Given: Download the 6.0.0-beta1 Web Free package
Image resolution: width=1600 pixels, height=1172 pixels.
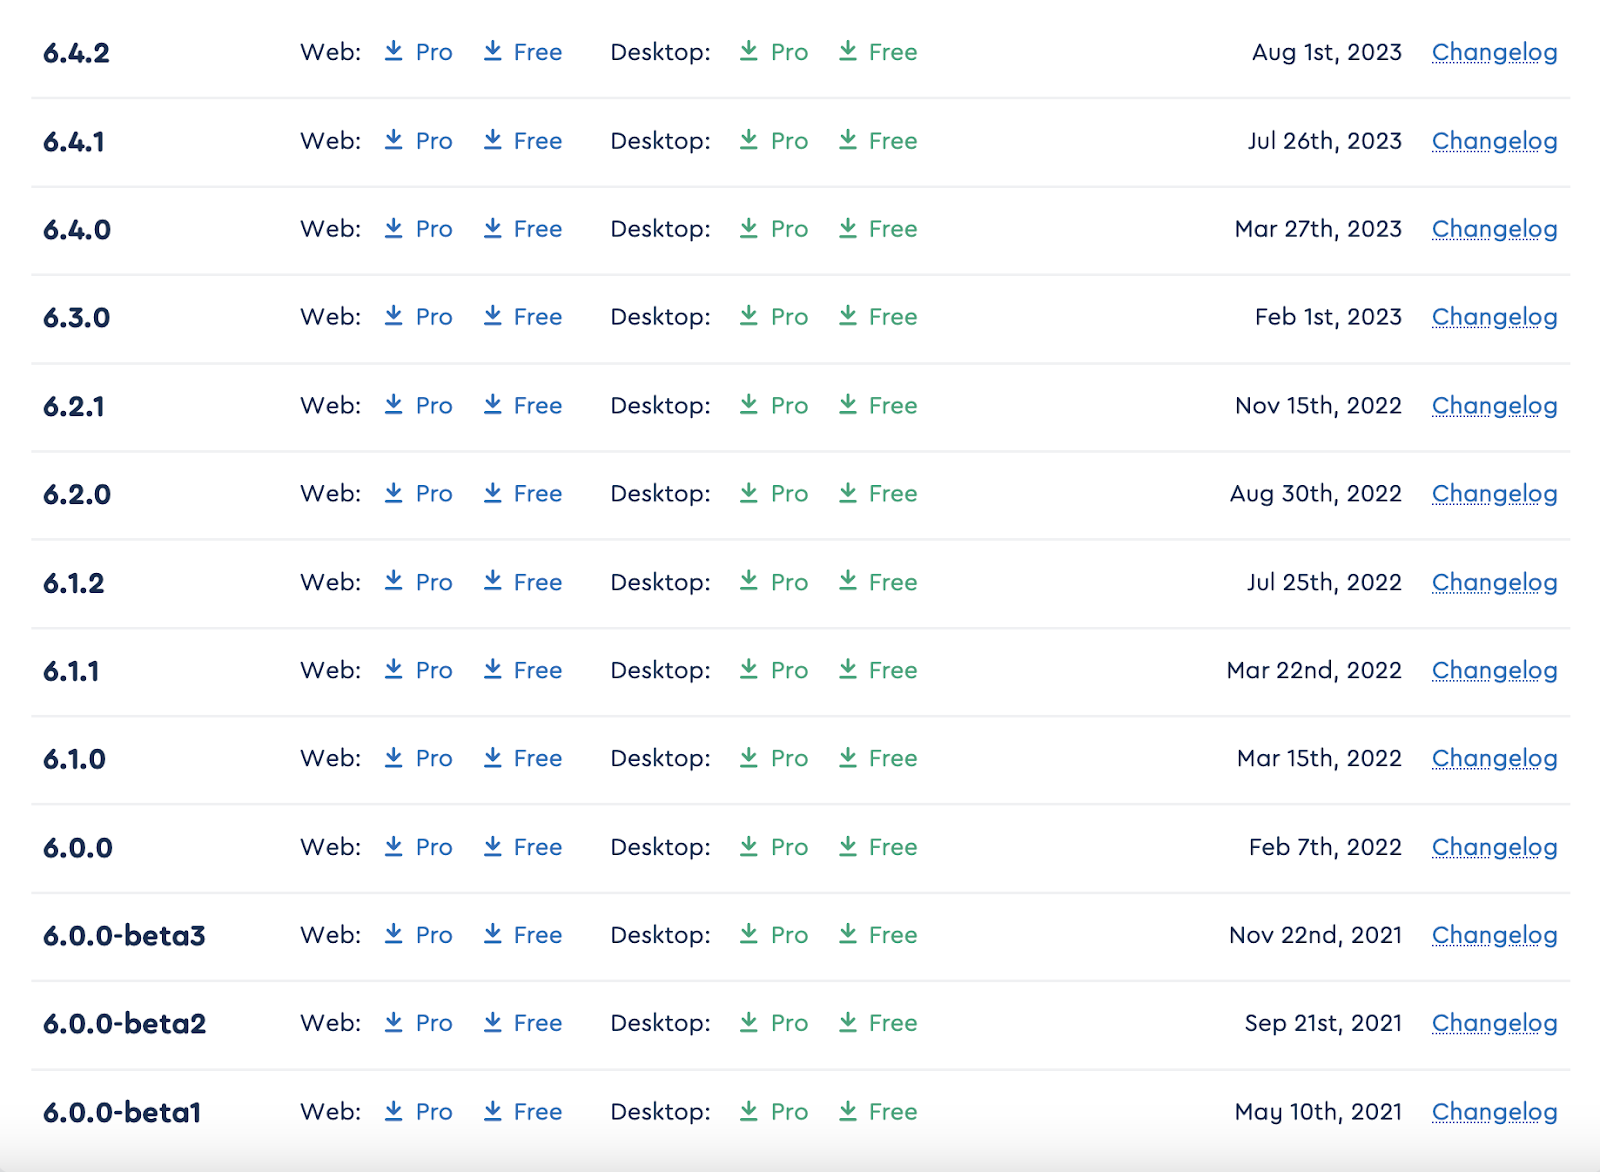Looking at the screenshot, I should [x=522, y=1112].
